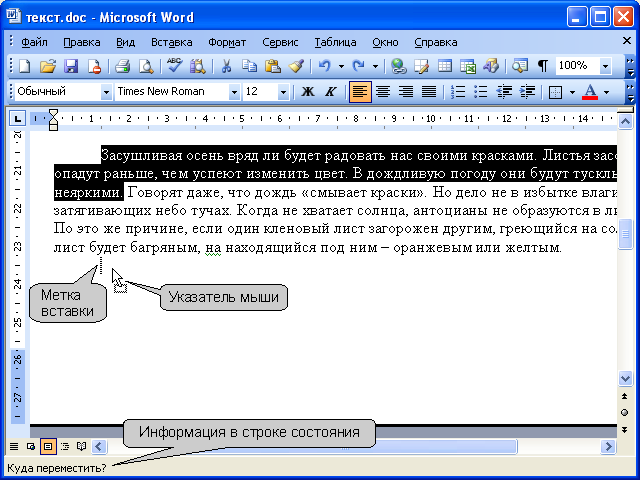Open the border style dropdown arrow

pos(572,92)
